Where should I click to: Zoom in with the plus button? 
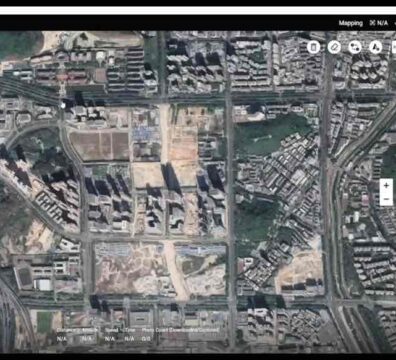[x=386, y=185]
